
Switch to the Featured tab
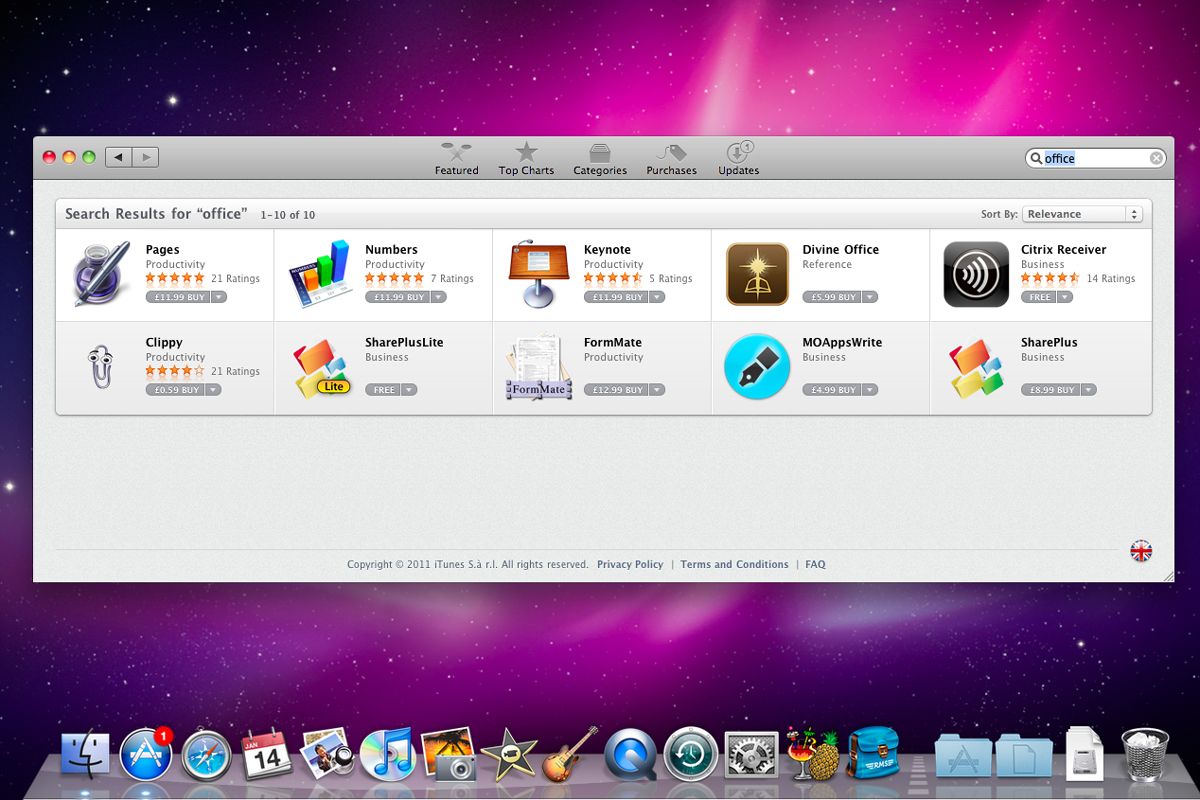[456, 158]
